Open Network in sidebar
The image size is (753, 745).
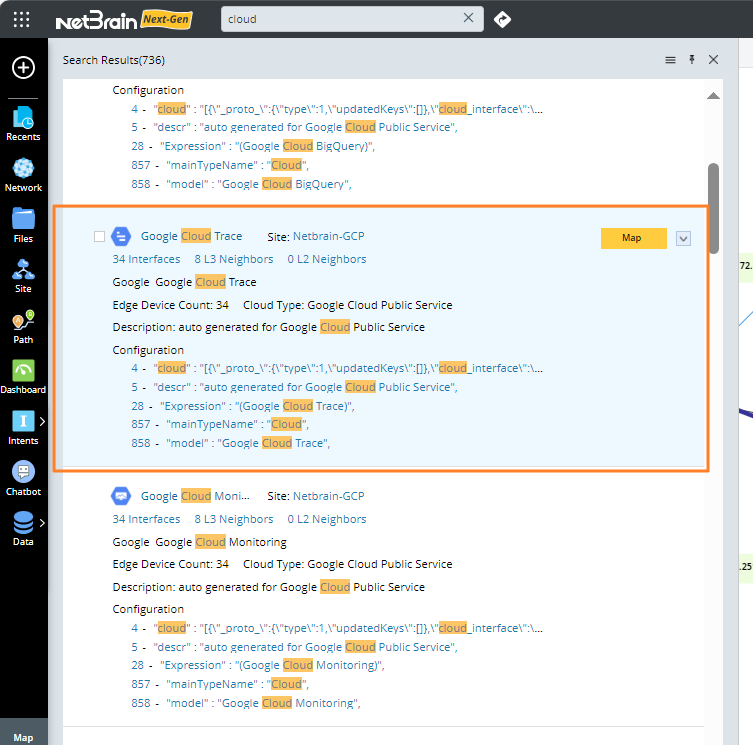[23, 175]
